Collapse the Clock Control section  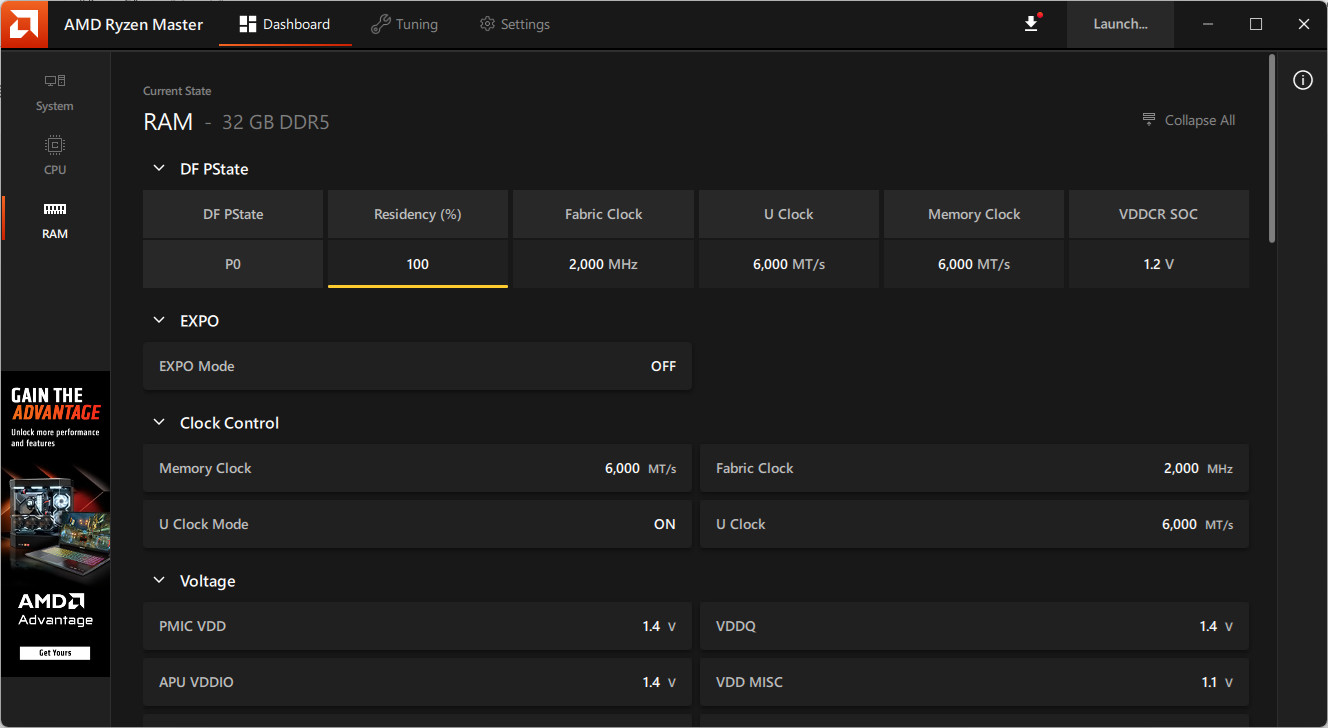(x=159, y=423)
